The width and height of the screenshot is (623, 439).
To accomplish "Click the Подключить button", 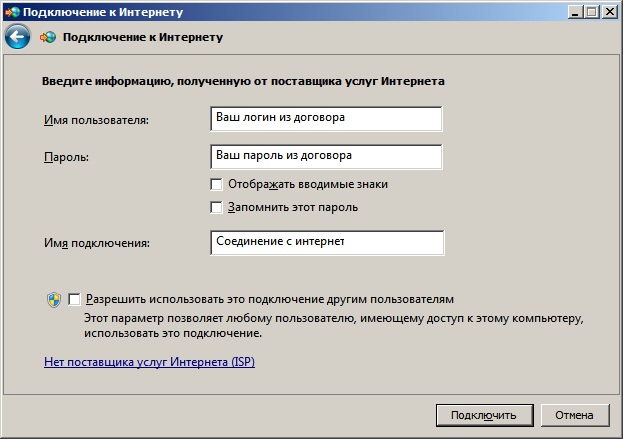I will click(484, 415).
